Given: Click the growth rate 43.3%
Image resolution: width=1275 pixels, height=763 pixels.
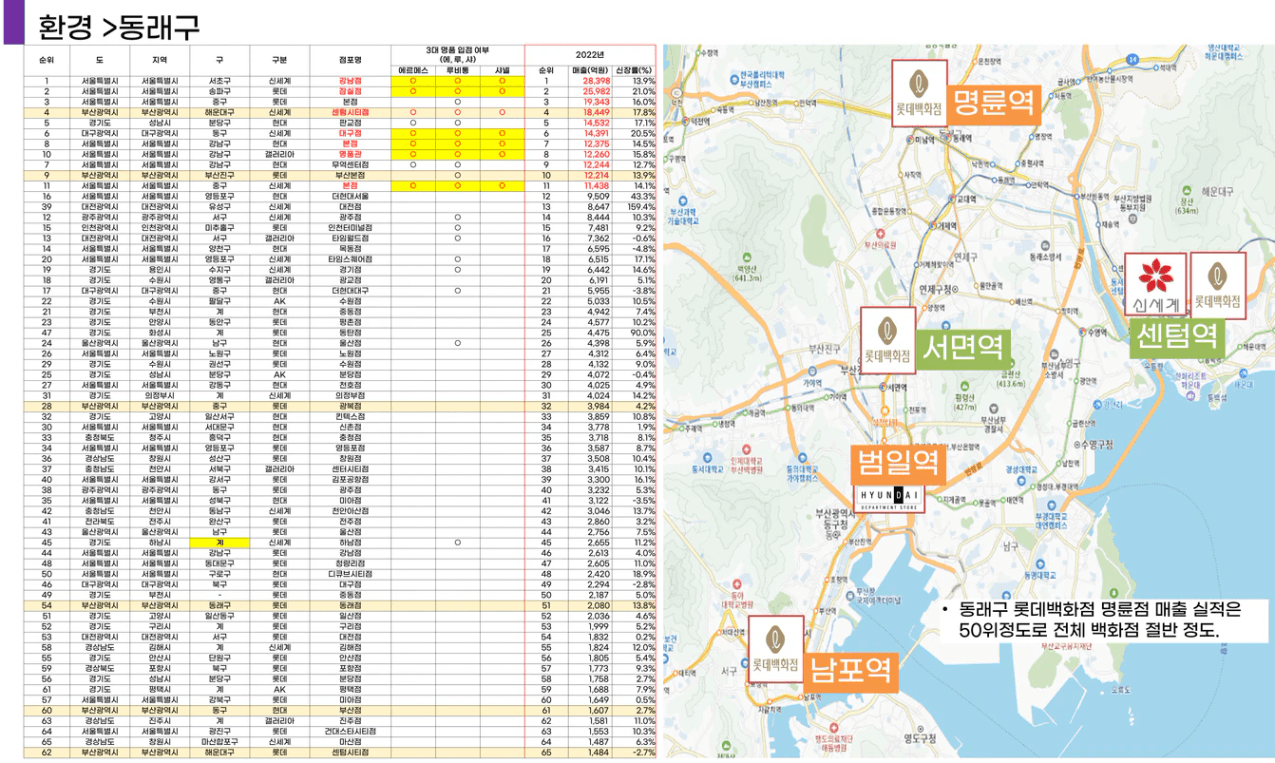Looking at the screenshot, I should click(643, 196).
